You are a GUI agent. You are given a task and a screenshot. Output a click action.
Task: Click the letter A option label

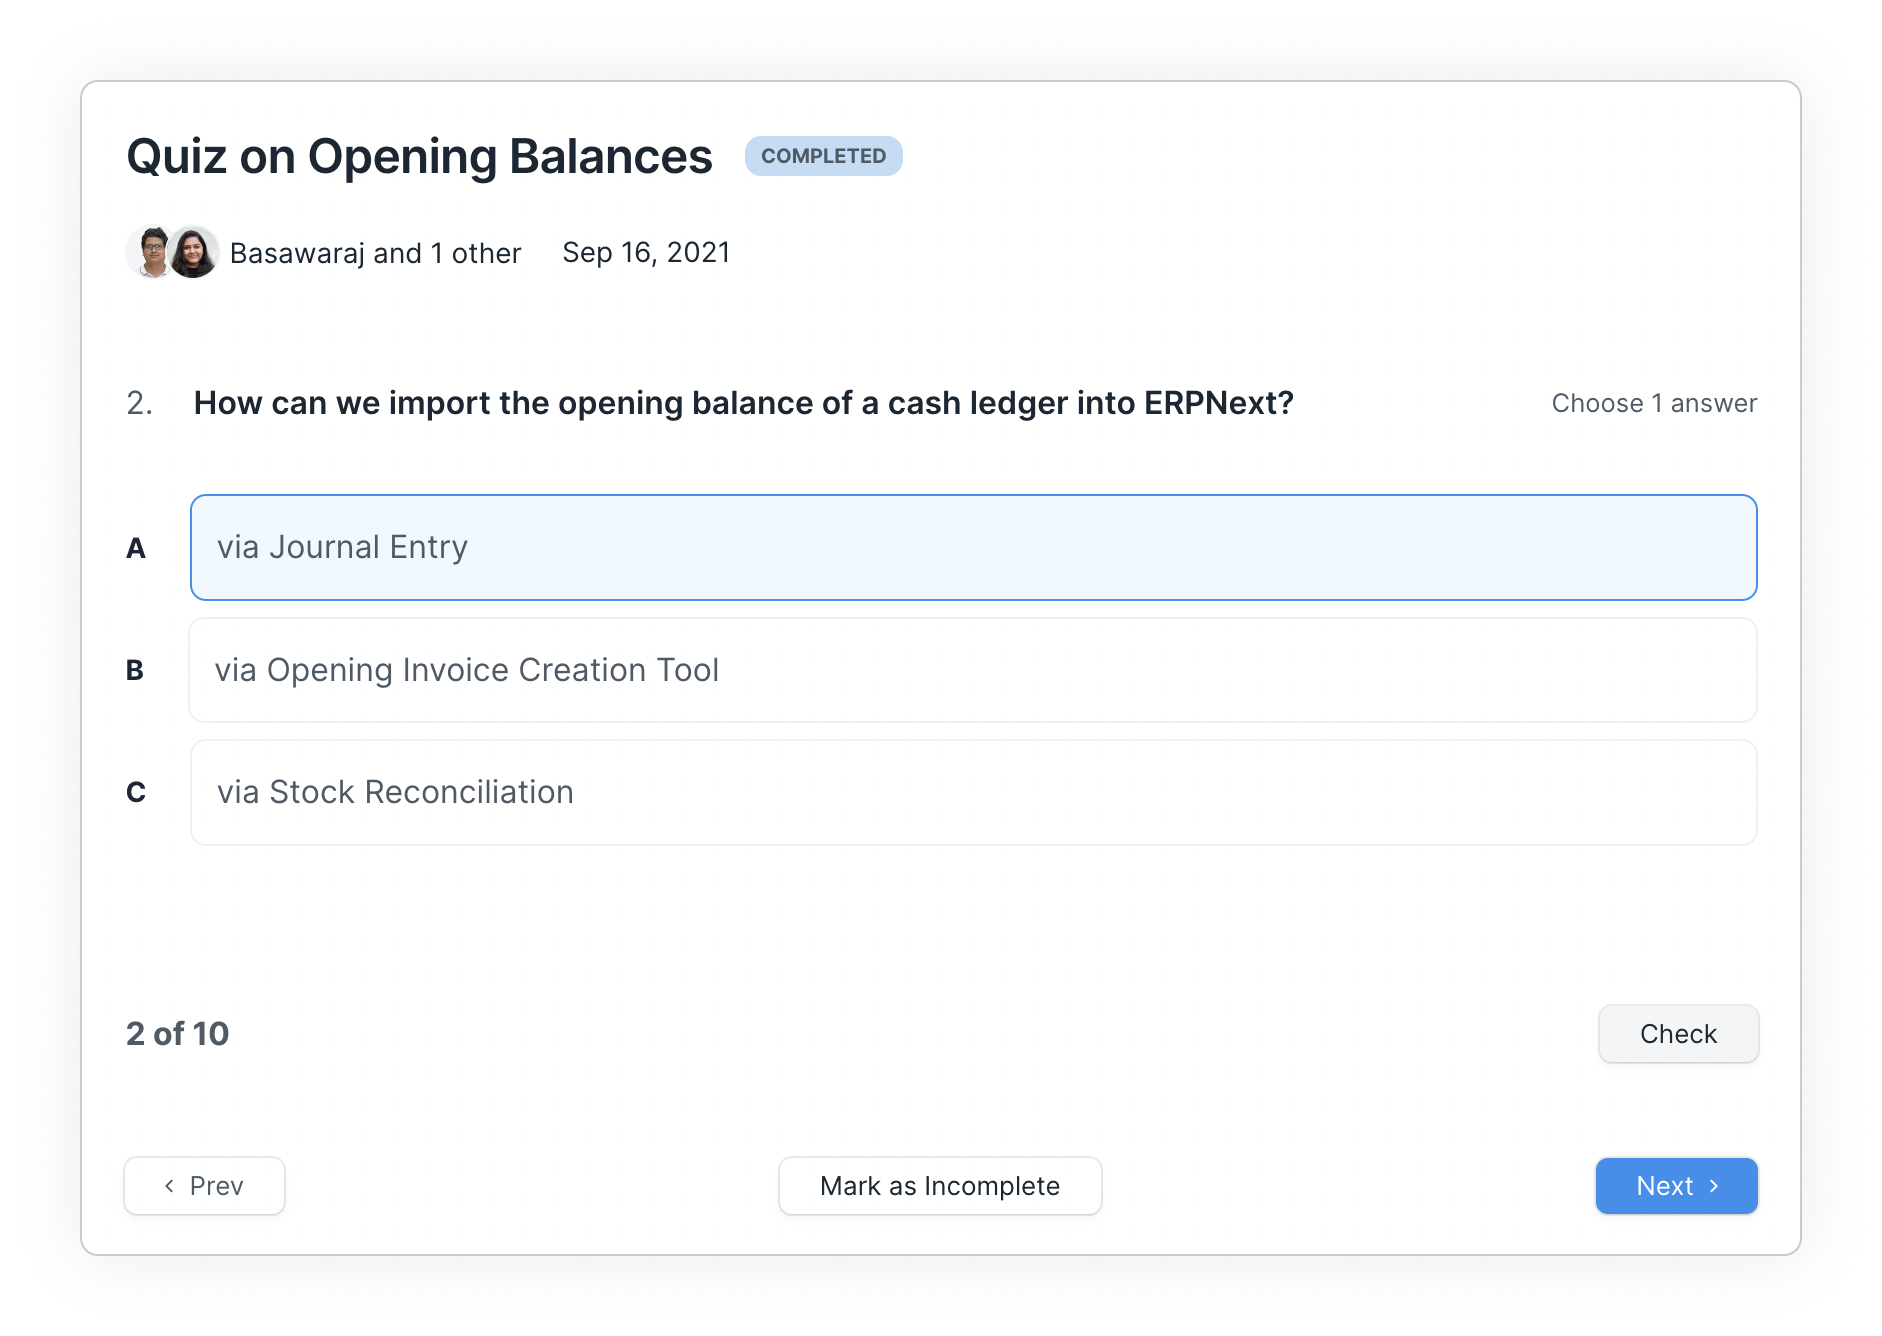(136, 548)
